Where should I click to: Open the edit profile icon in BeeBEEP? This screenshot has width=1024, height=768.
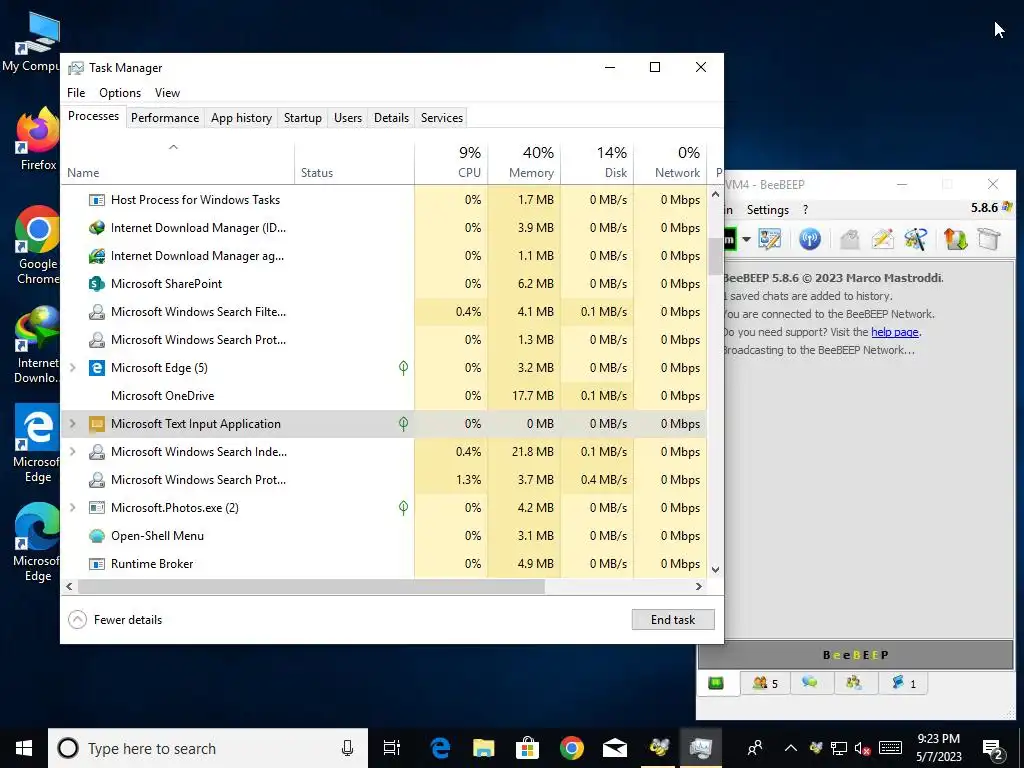click(x=770, y=239)
